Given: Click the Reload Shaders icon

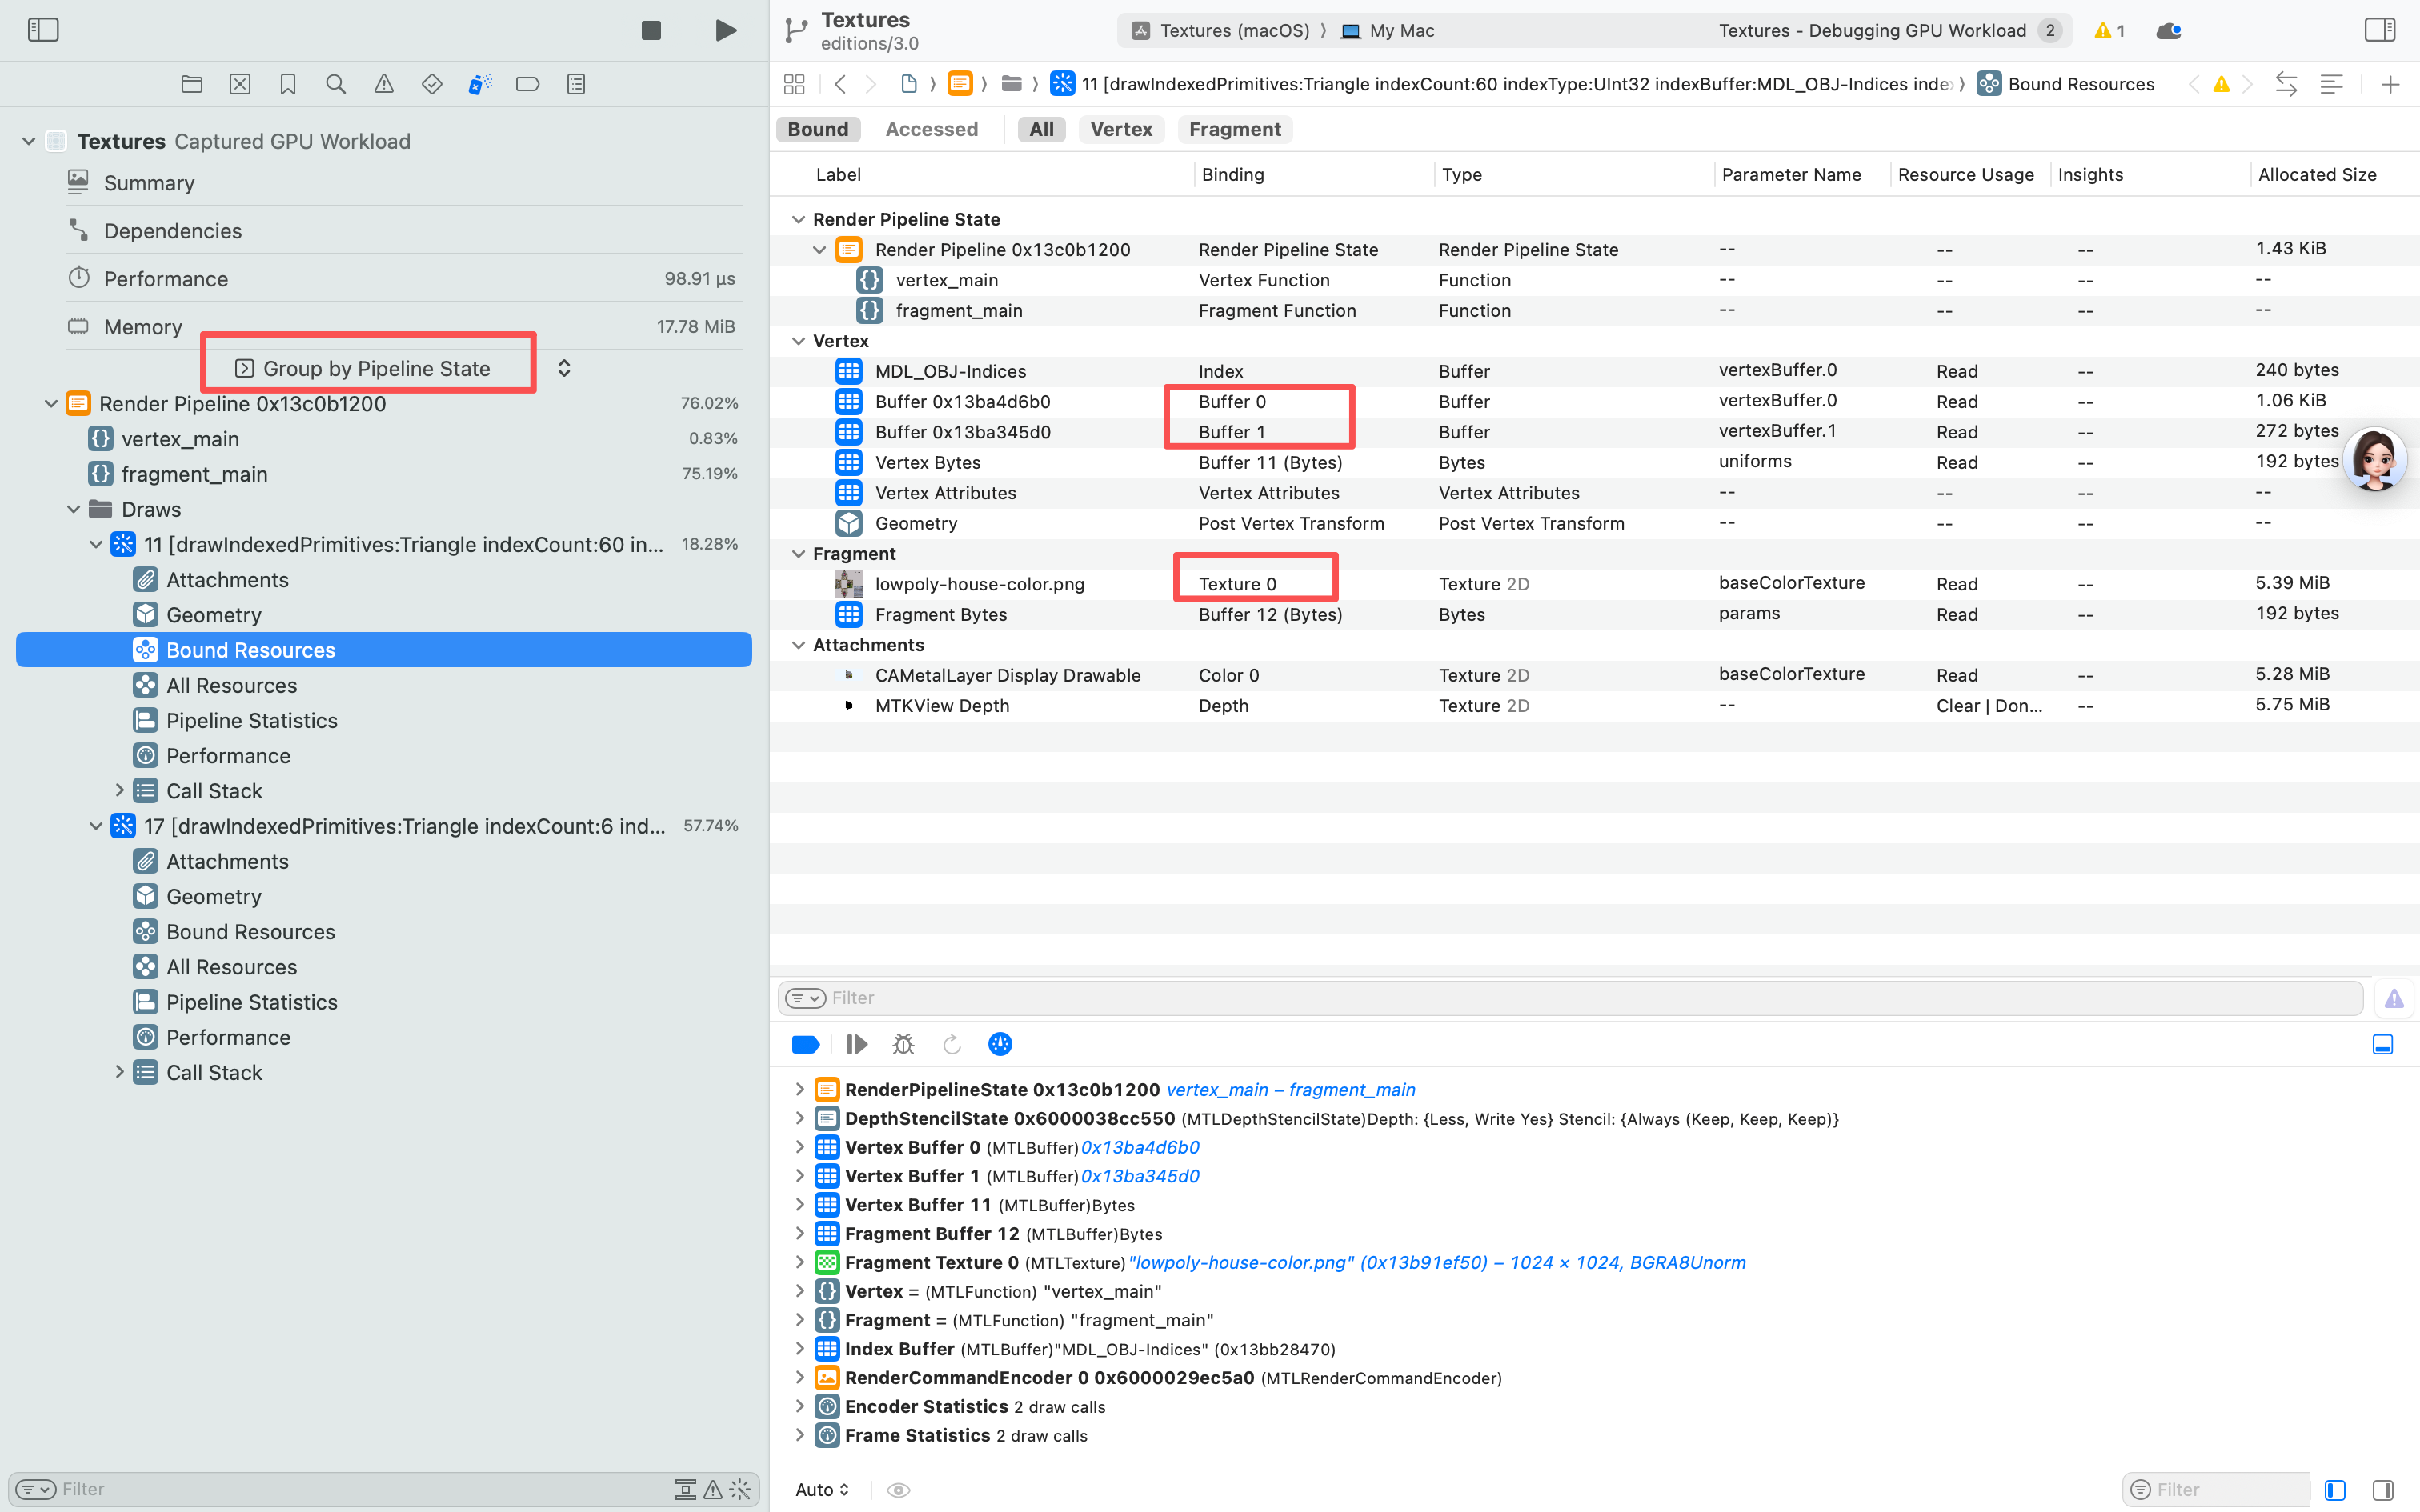Looking at the screenshot, I should 952,1044.
